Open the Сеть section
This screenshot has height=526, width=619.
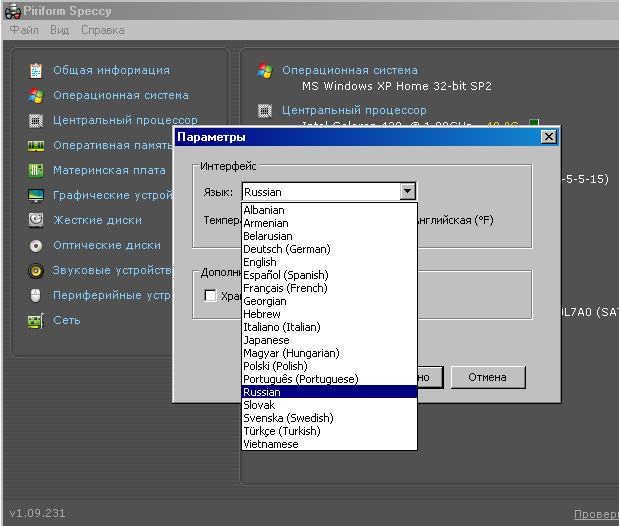tap(67, 320)
